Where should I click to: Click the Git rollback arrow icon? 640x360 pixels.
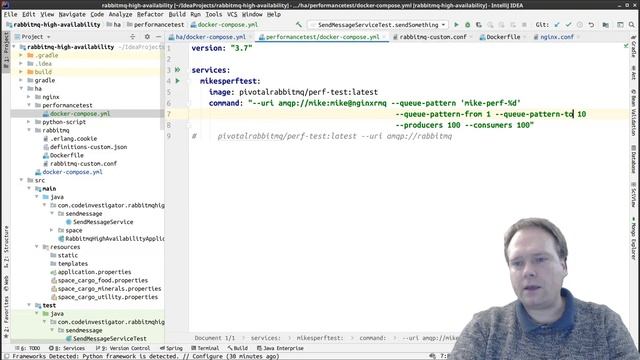tap(591, 24)
